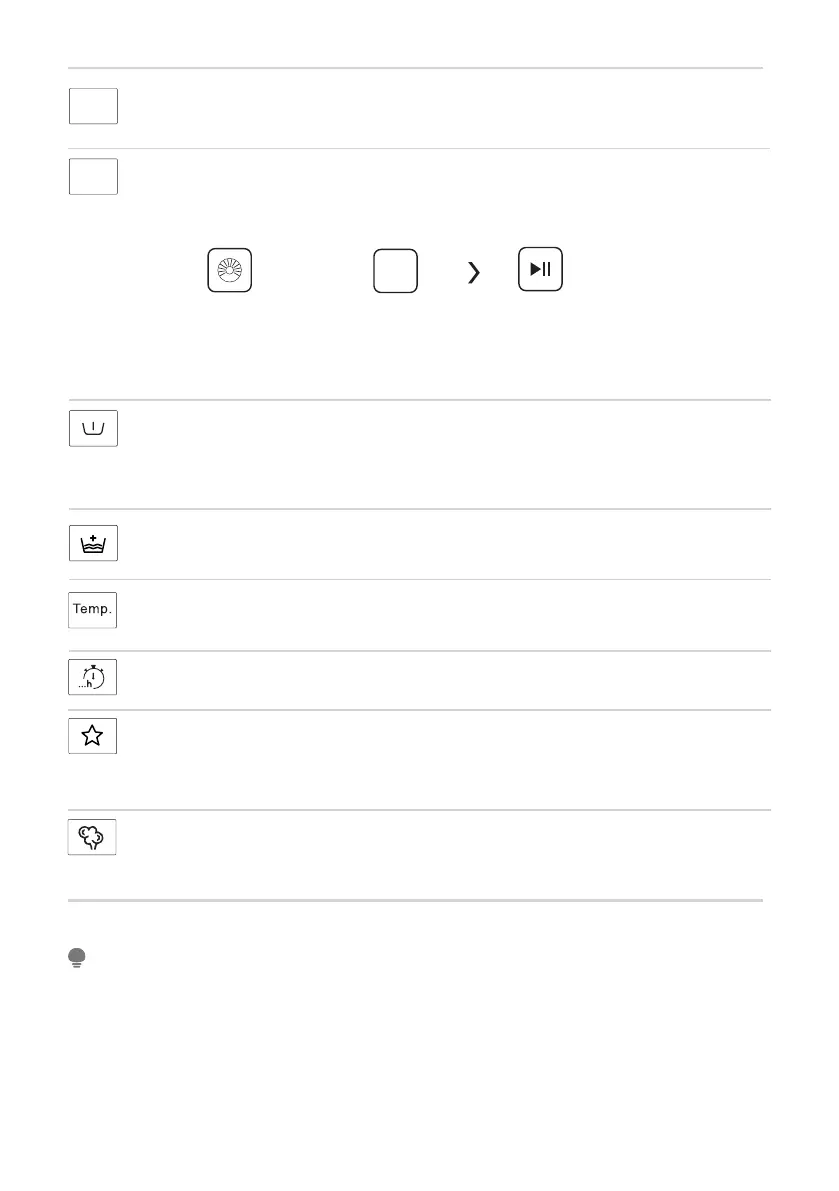Click the right-pointing chevron arrow

tap(474, 271)
